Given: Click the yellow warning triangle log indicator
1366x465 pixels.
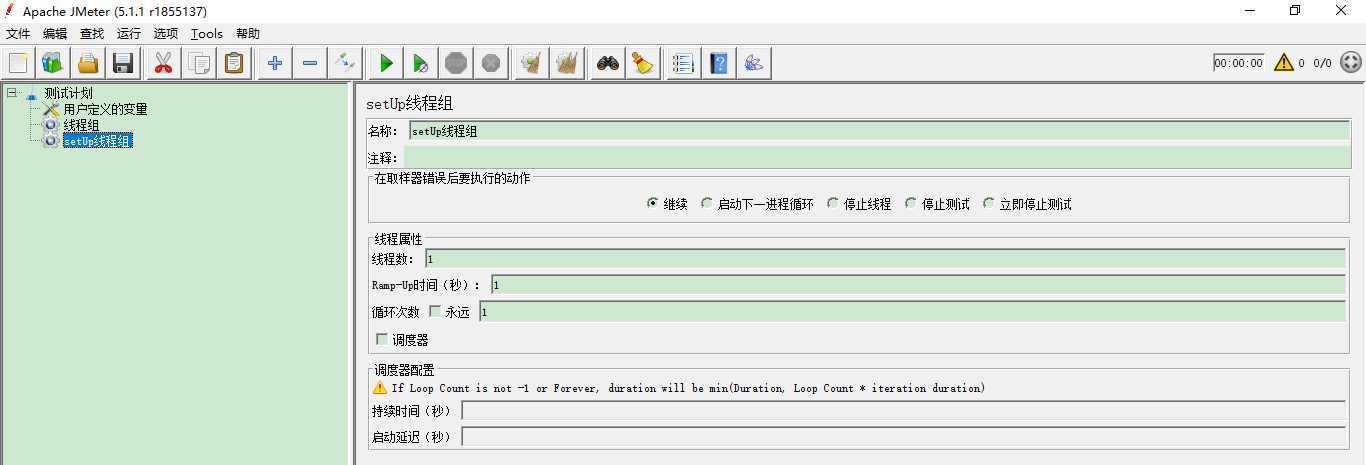Looking at the screenshot, I should (x=1284, y=63).
